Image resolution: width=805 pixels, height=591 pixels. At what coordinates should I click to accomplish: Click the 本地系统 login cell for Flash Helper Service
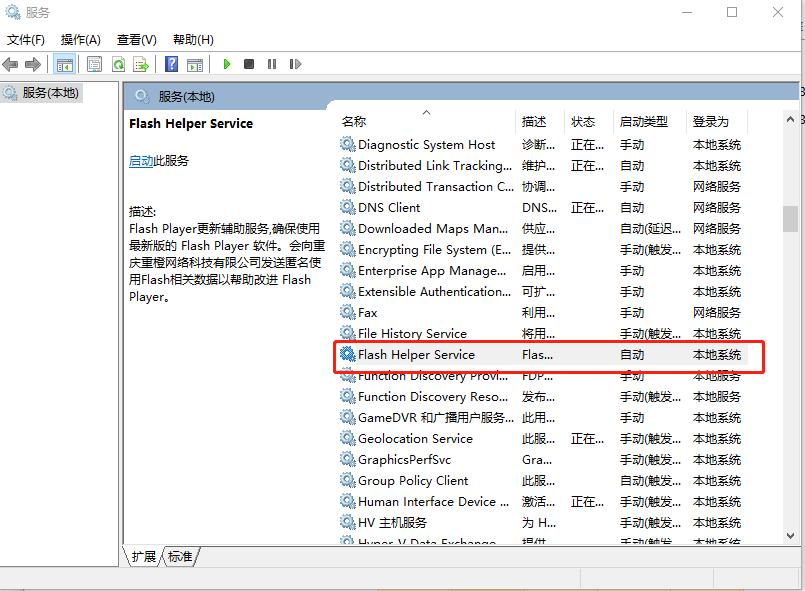[717, 355]
